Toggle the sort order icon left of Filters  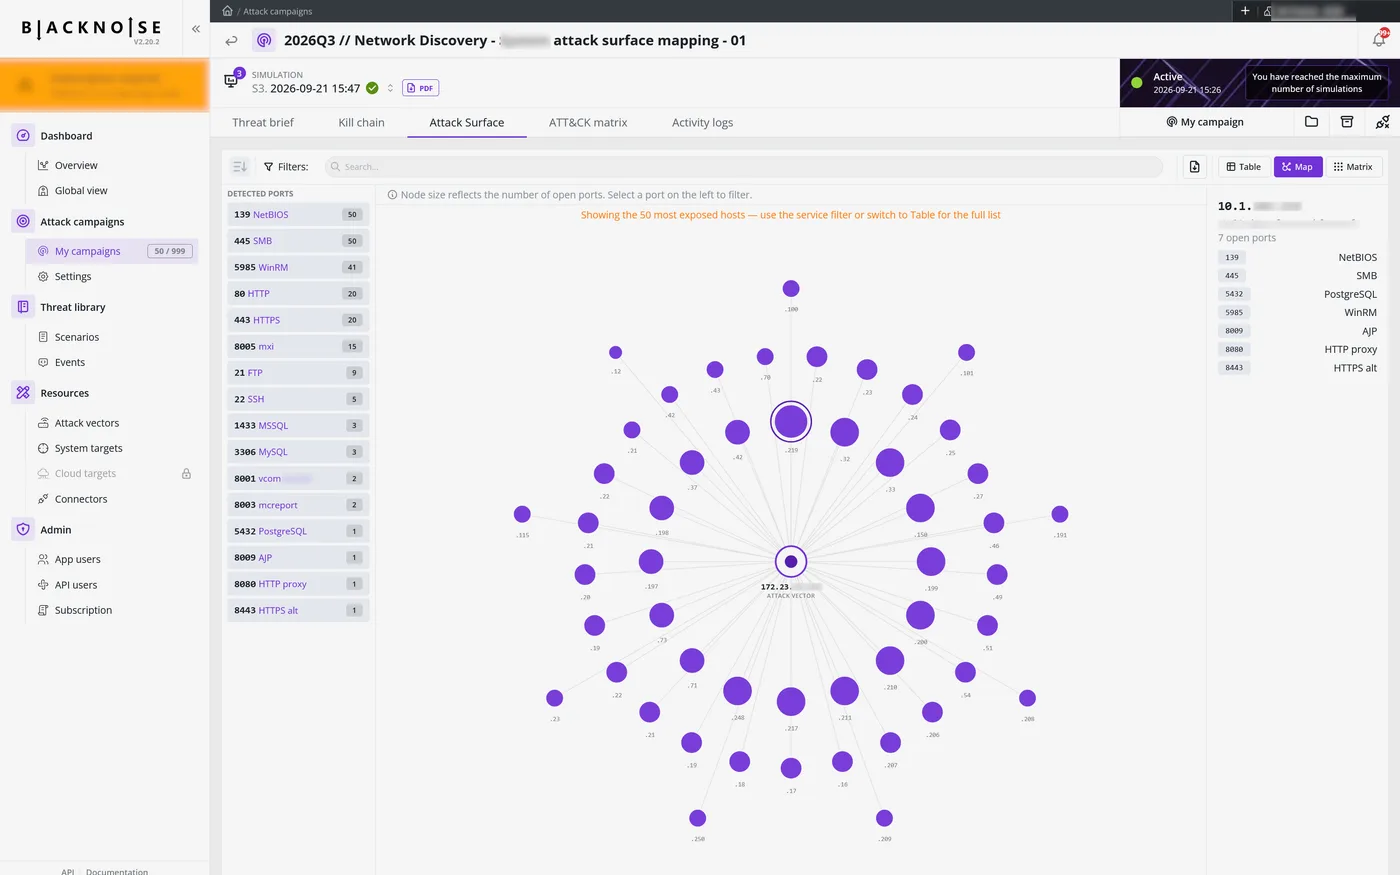click(240, 167)
